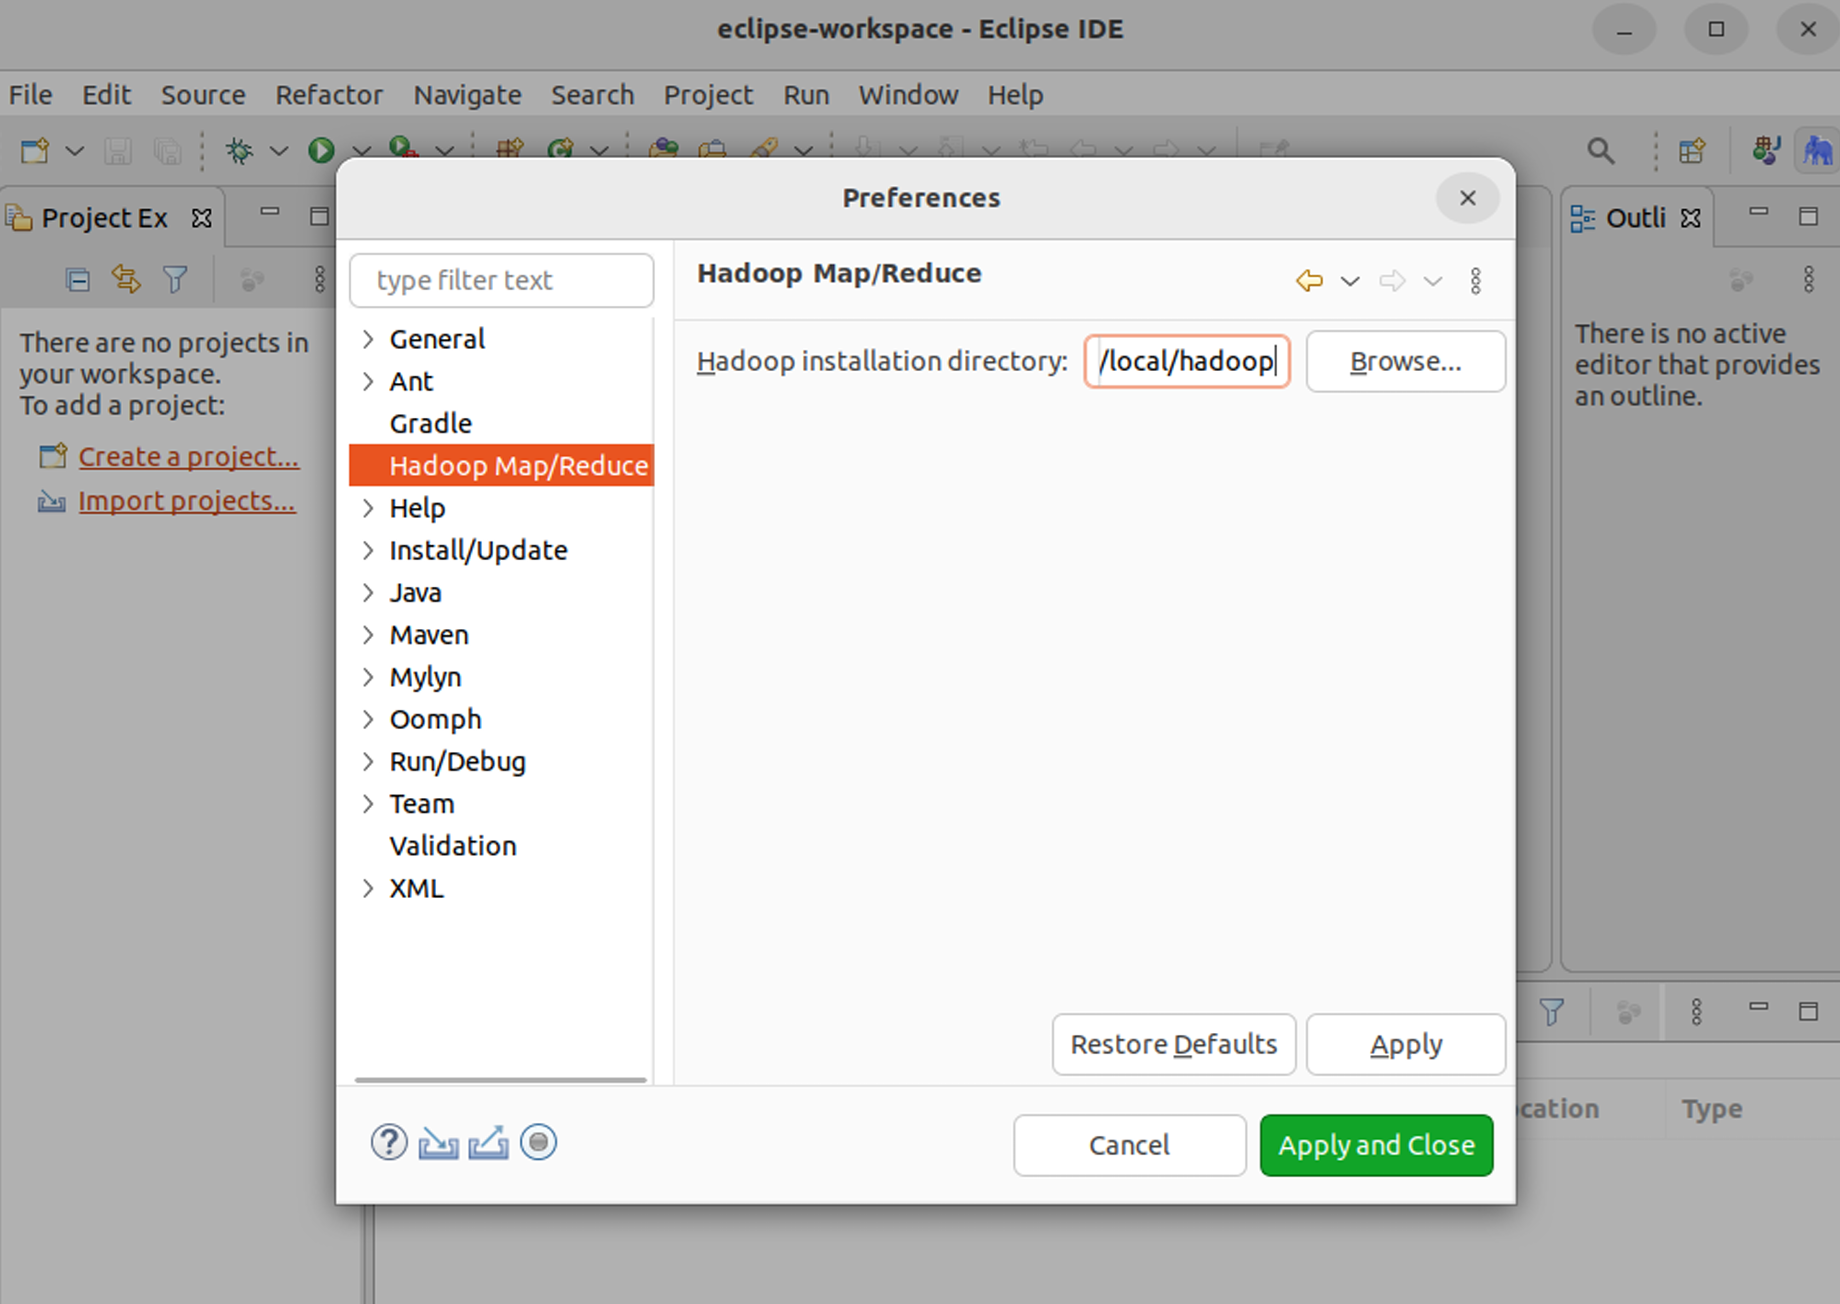Screen dimensions: 1840x1304
Task: Open the bottom panel view menu dots
Action: point(1697,1012)
